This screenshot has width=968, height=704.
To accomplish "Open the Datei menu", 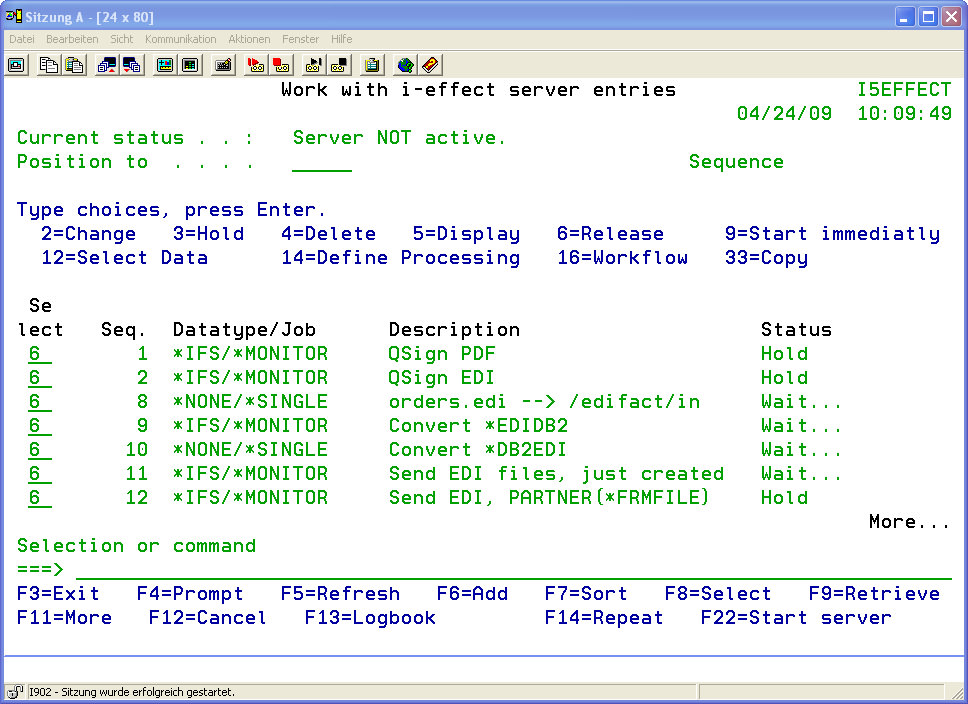I will coord(21,39).
